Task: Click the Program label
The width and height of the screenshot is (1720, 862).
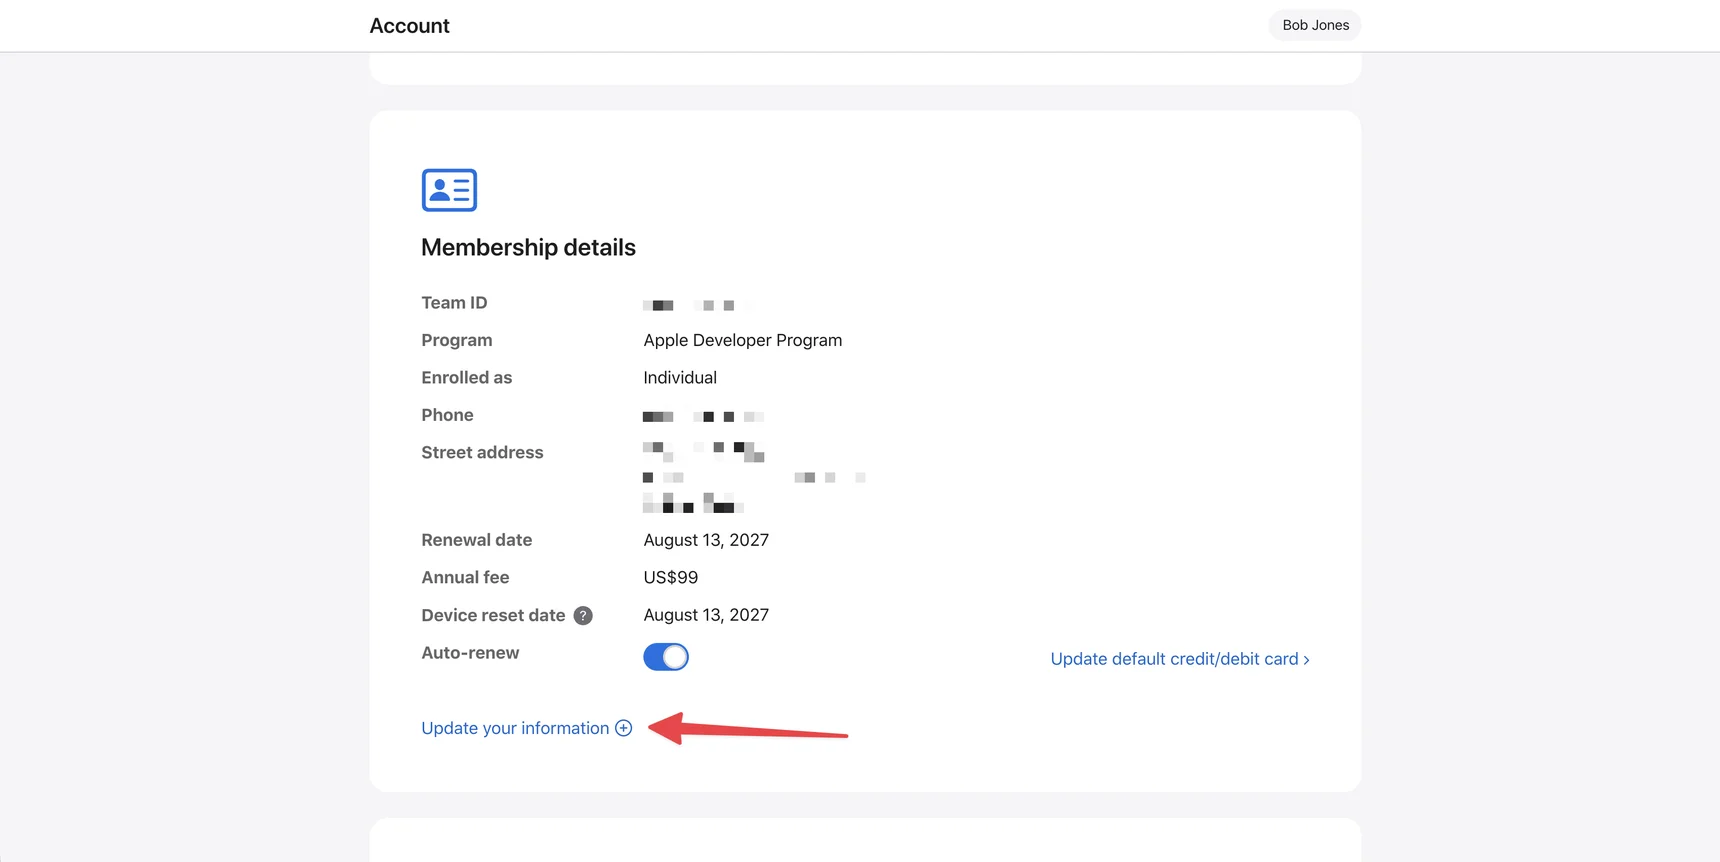Action: (x=456, y=340)
